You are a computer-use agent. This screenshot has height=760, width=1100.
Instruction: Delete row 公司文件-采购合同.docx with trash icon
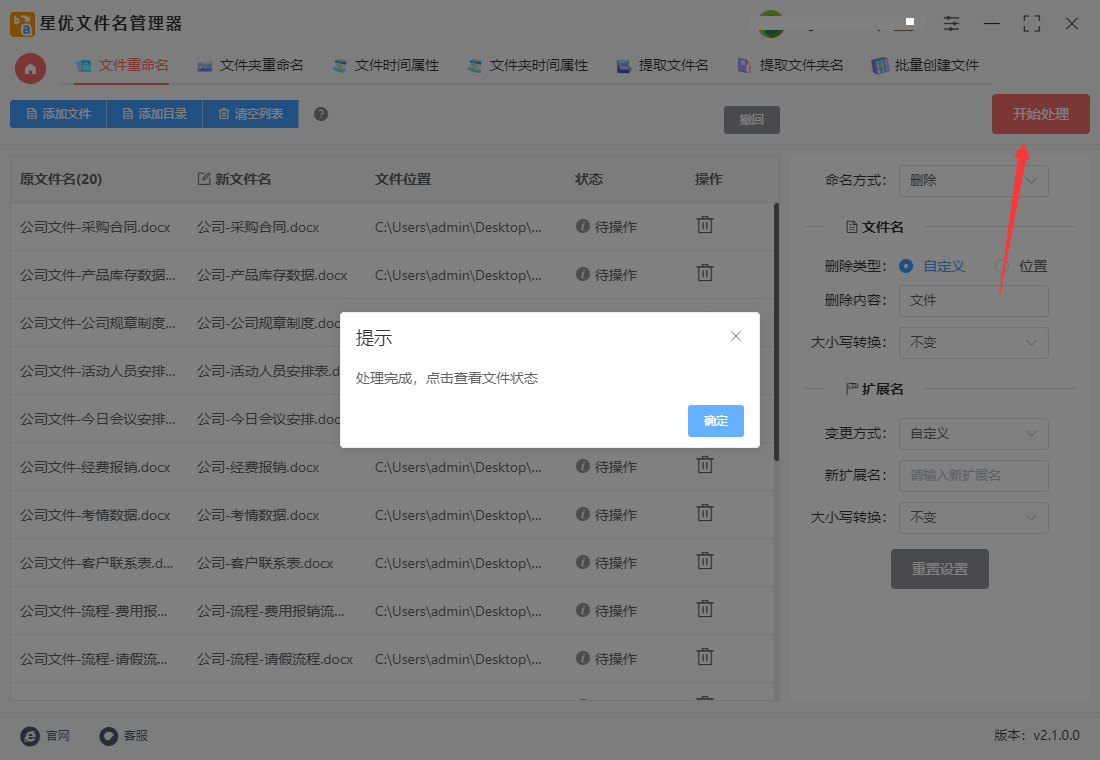704,225
